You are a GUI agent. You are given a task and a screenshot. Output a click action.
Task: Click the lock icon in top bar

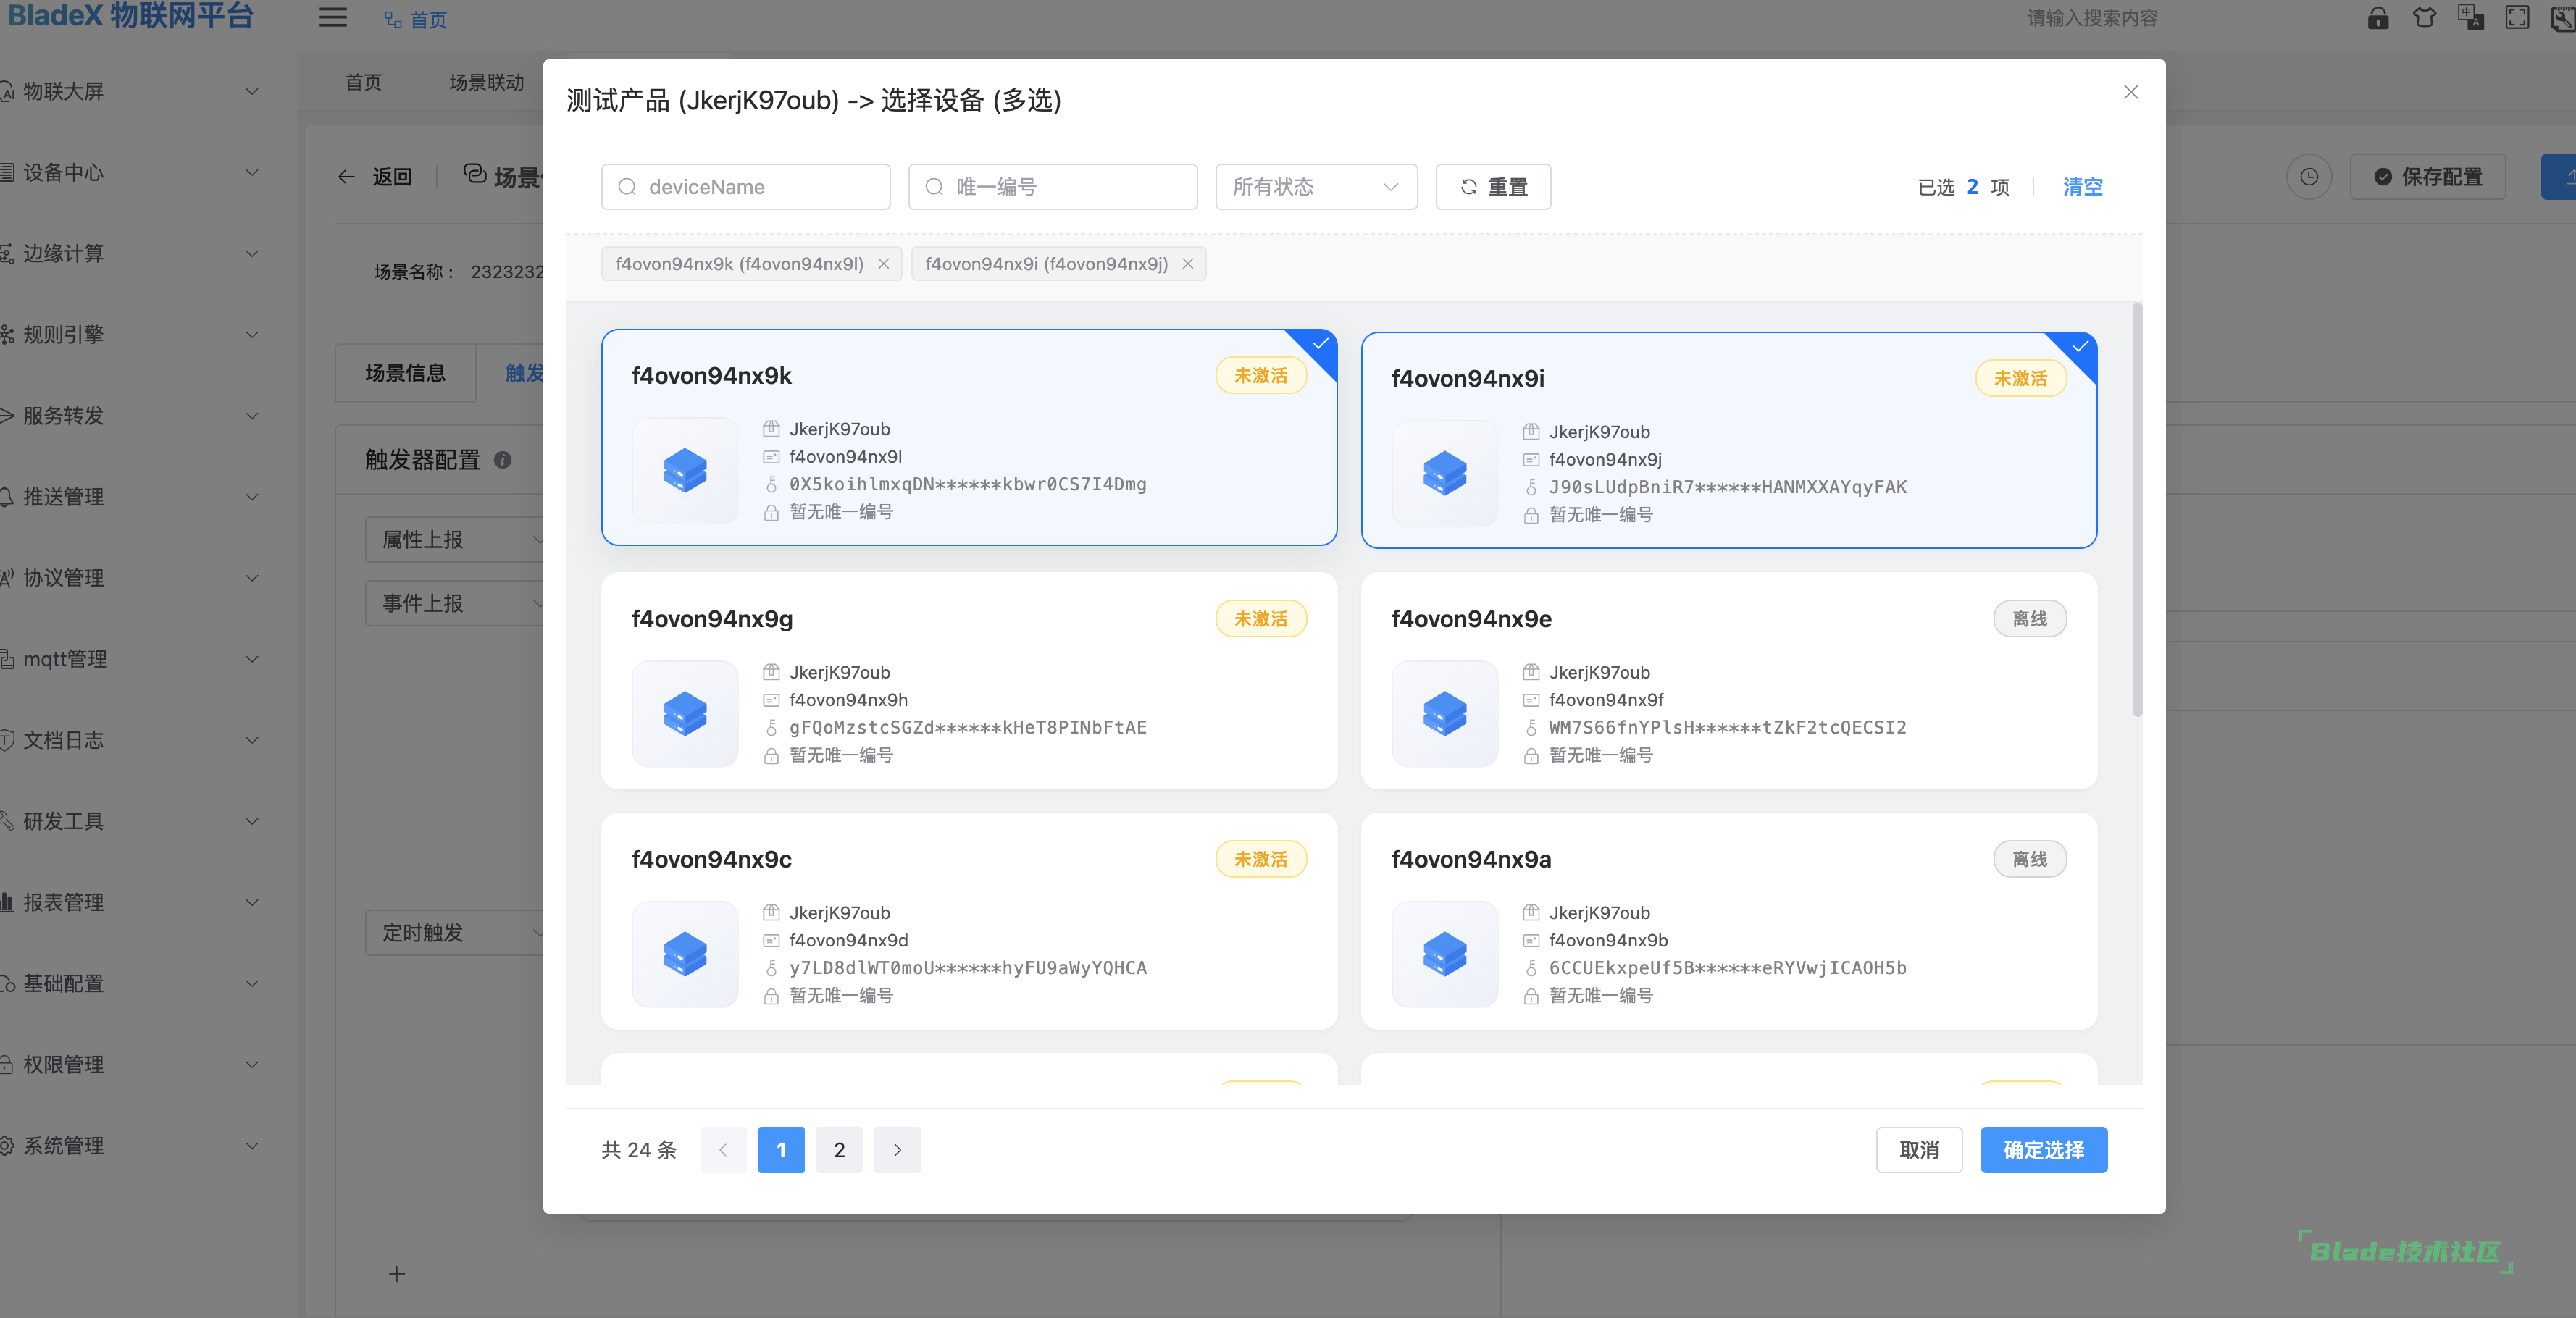(2377, 18)
